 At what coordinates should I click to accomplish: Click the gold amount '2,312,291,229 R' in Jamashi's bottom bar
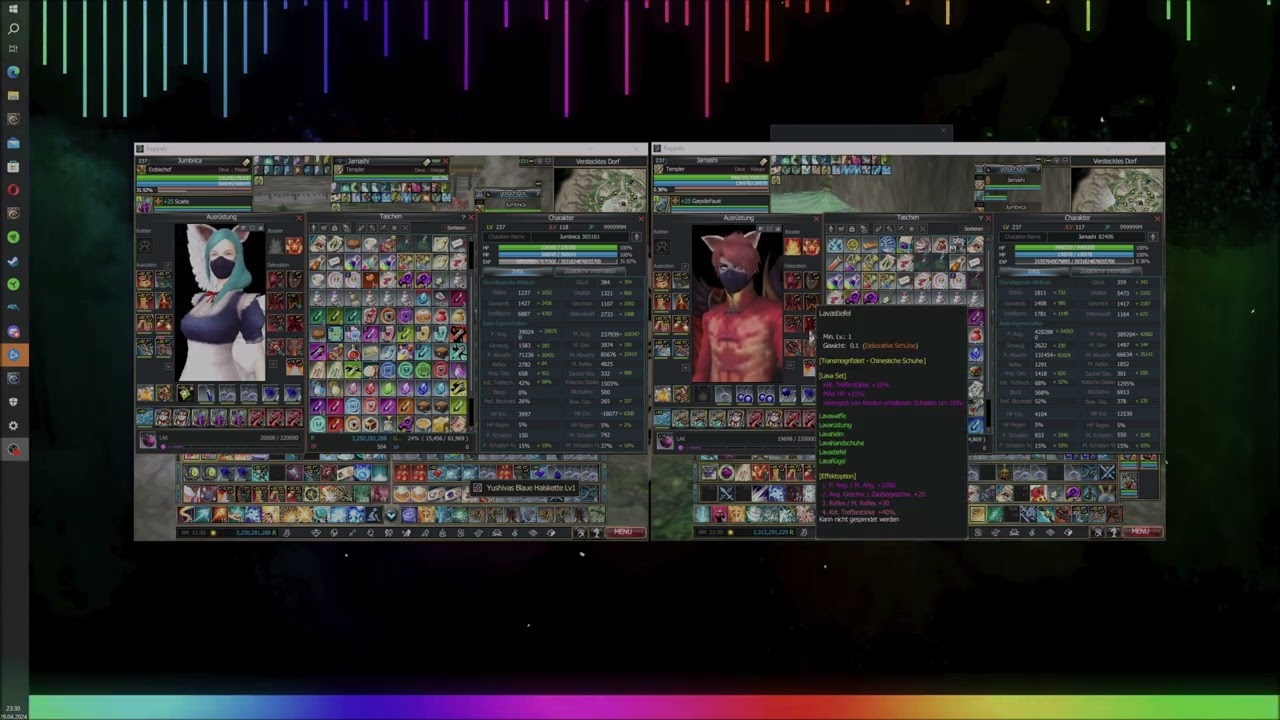coord(772,532)
